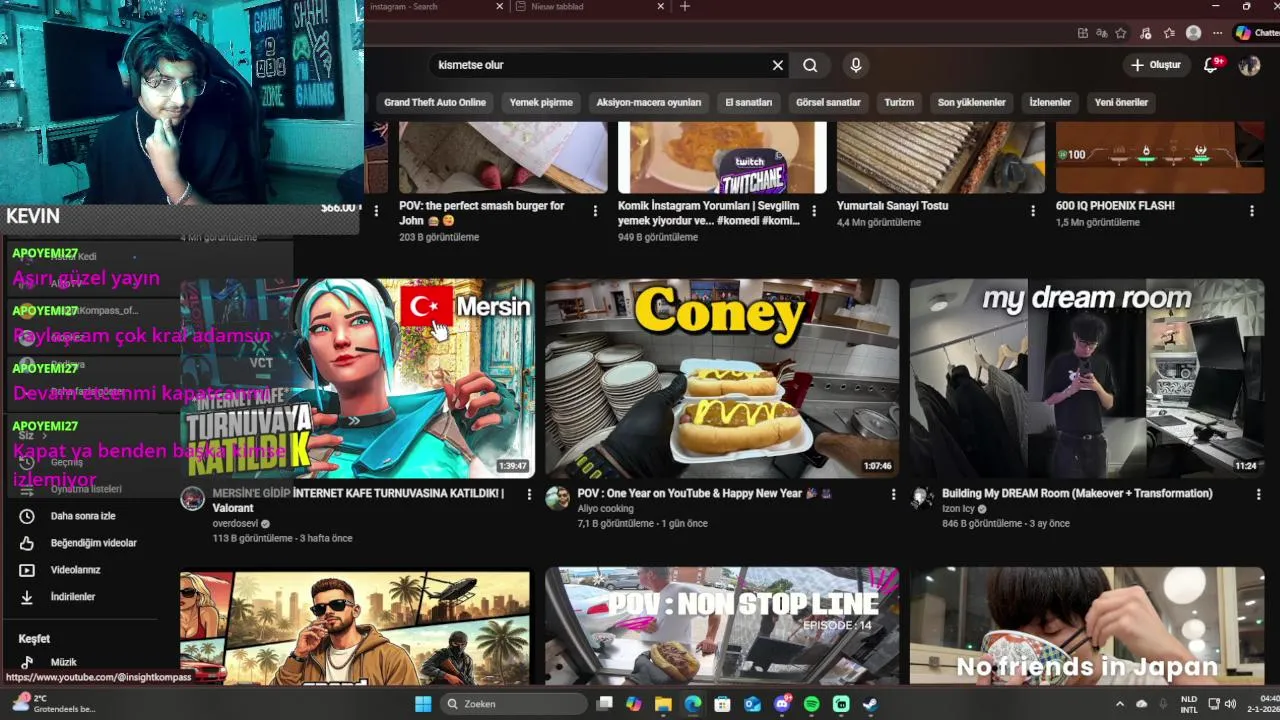Switch to the 'instagram - Search' browser tab
The height and width of the screenshot is (720, 1280).
click(x=430, y=6)
